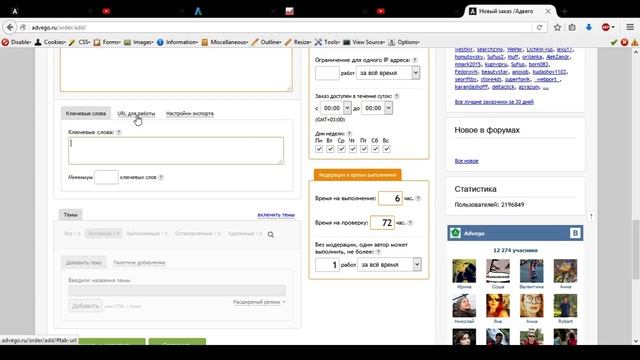Open Tools menu in developer toolbar
The width and height of the screenshot is (640, 360).
point(327,42)
